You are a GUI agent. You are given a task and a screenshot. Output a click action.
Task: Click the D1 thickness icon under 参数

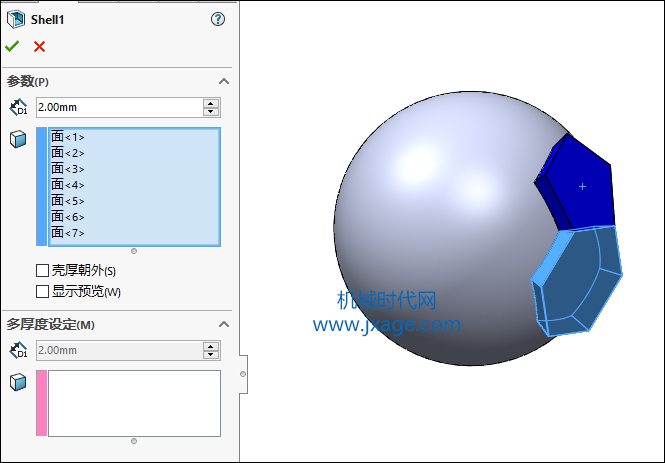(x=18, y=107)
